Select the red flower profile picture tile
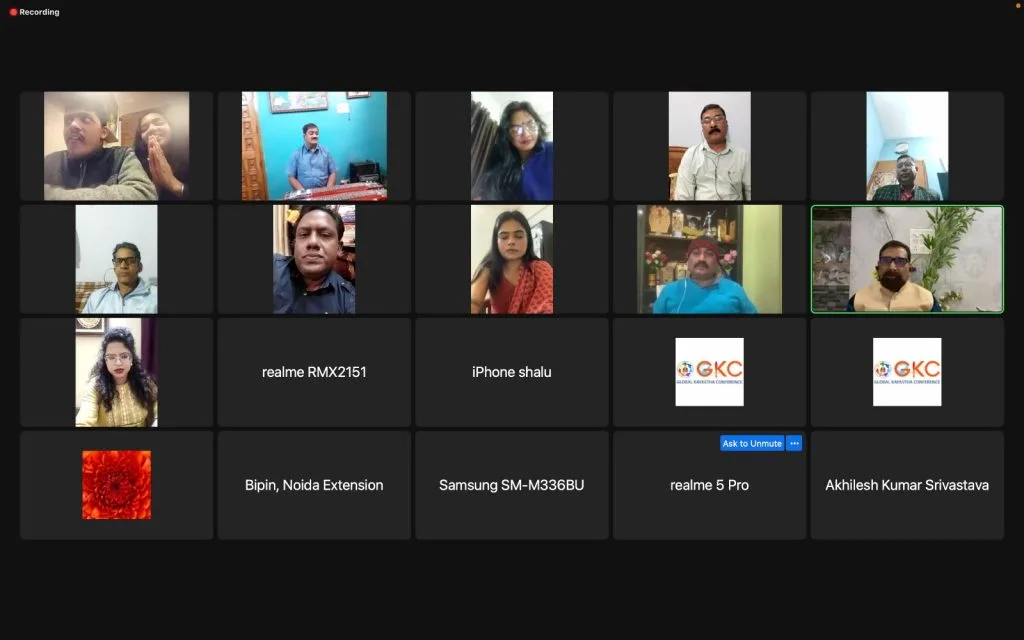 pos(116,485)
